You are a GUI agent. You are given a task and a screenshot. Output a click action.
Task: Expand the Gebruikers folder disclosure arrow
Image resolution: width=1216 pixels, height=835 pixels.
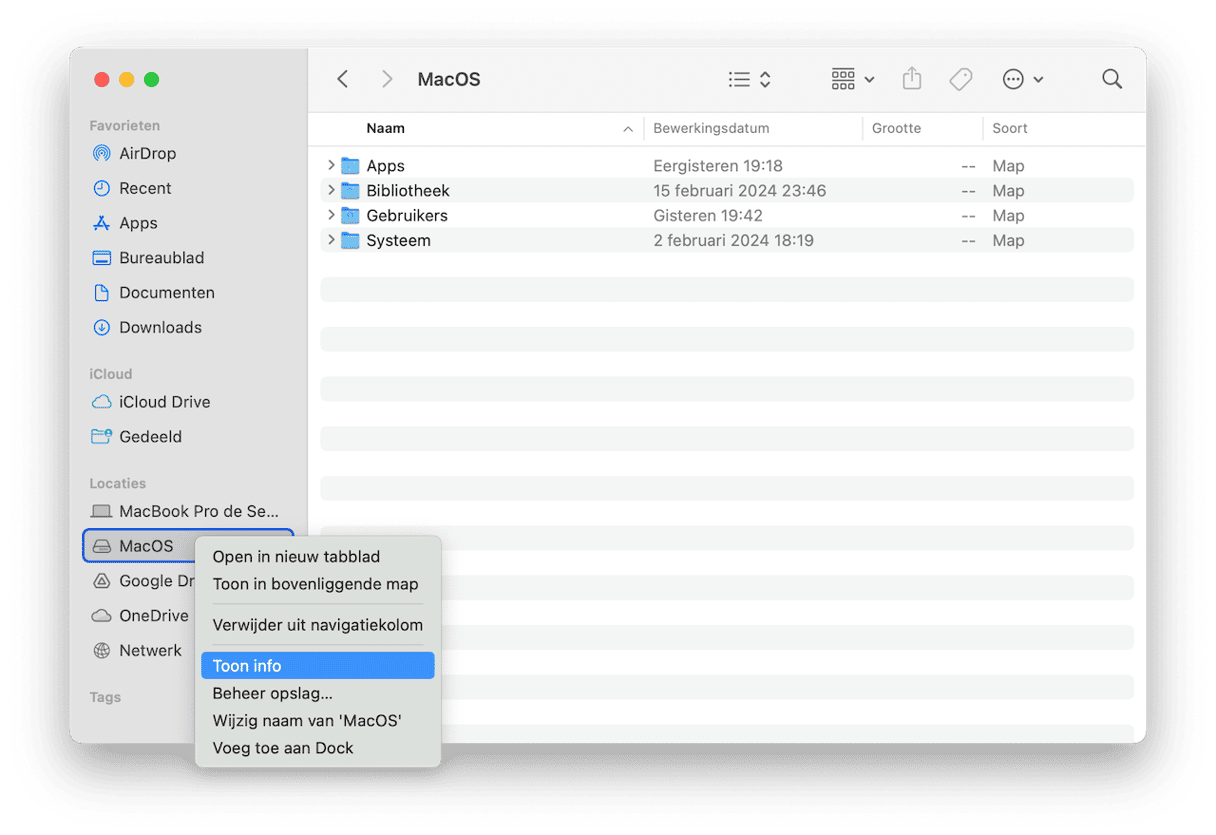point(331,215)
